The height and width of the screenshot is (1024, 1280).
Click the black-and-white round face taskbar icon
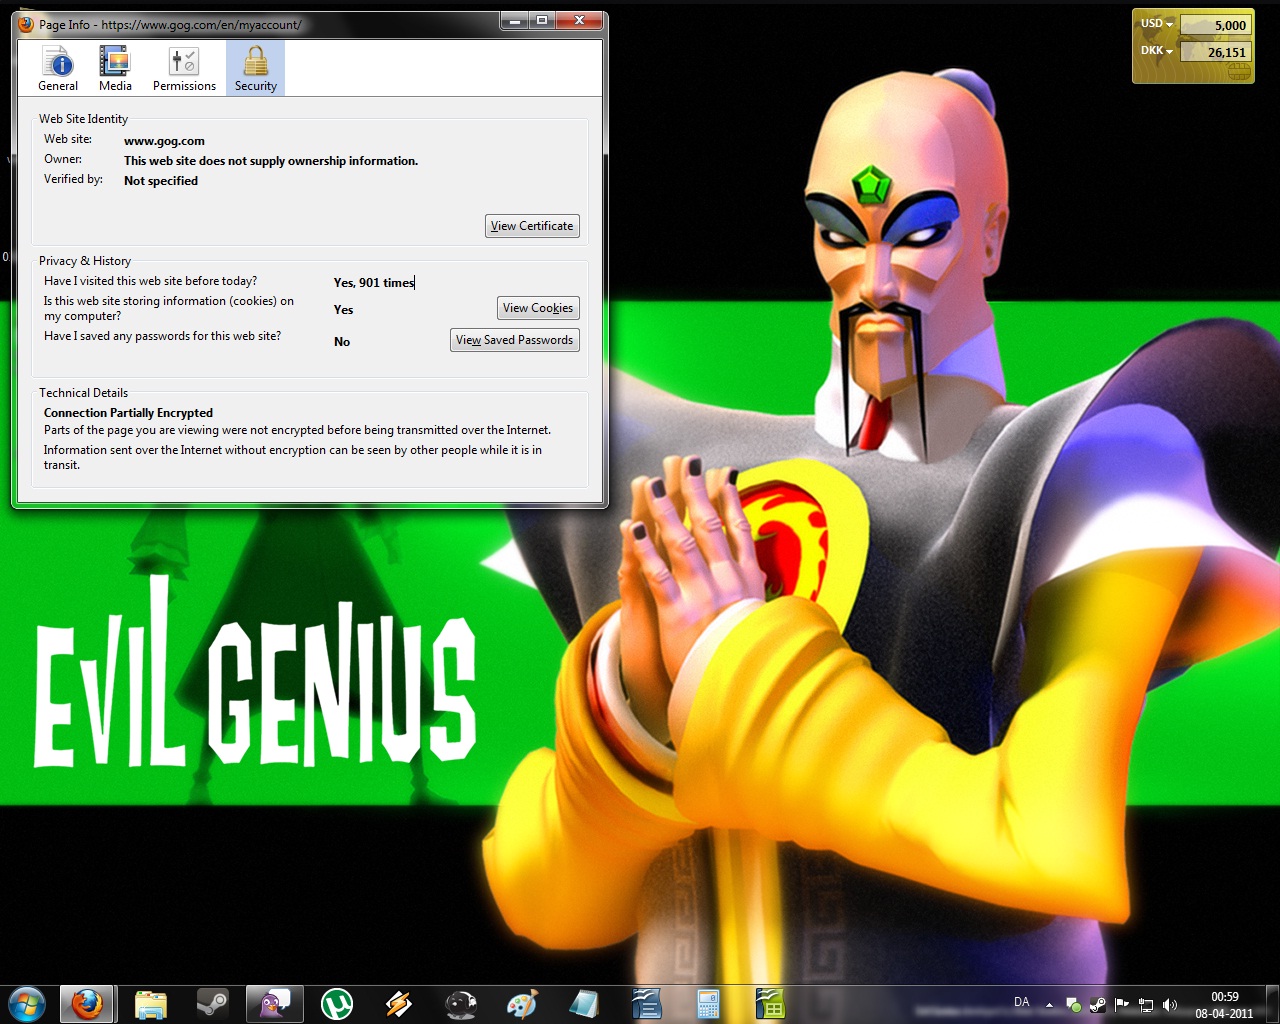(x=461, y=1004)
